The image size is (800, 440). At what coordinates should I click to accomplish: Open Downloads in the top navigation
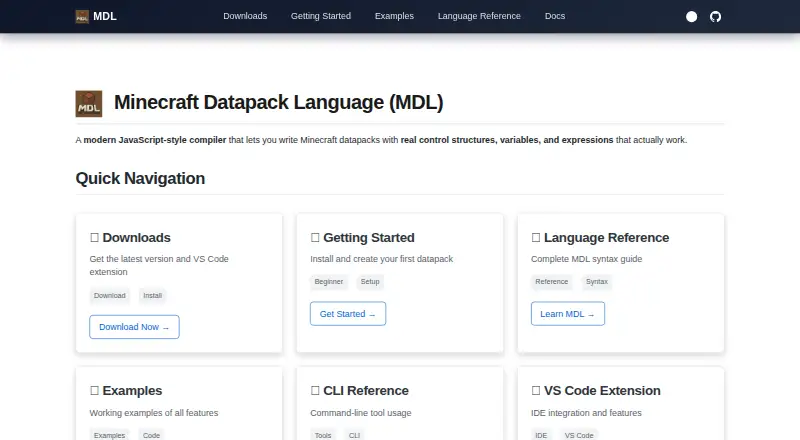[245, 16]
